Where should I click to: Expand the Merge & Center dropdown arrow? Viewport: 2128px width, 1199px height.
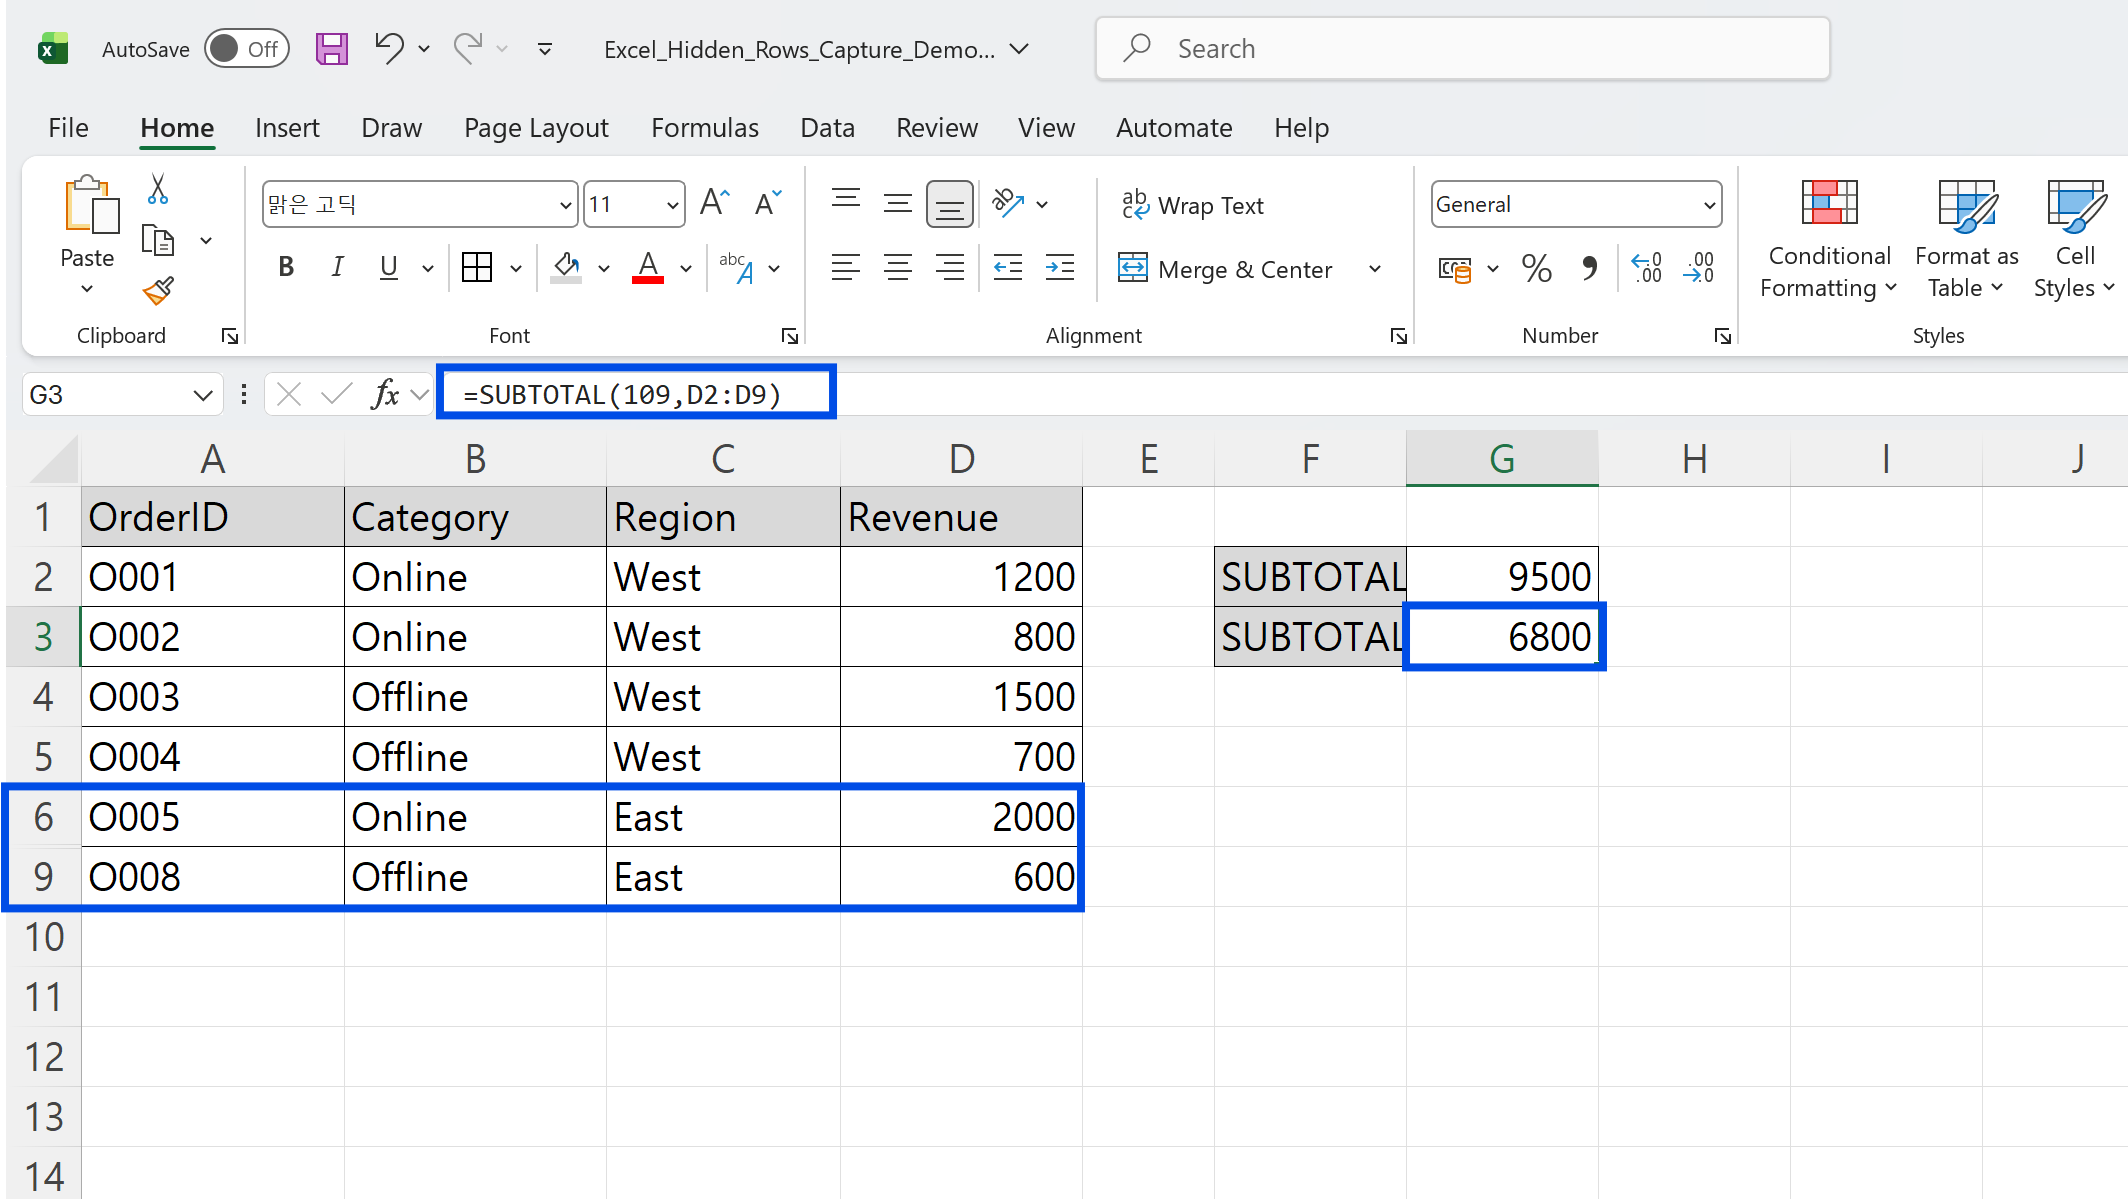1375,269
